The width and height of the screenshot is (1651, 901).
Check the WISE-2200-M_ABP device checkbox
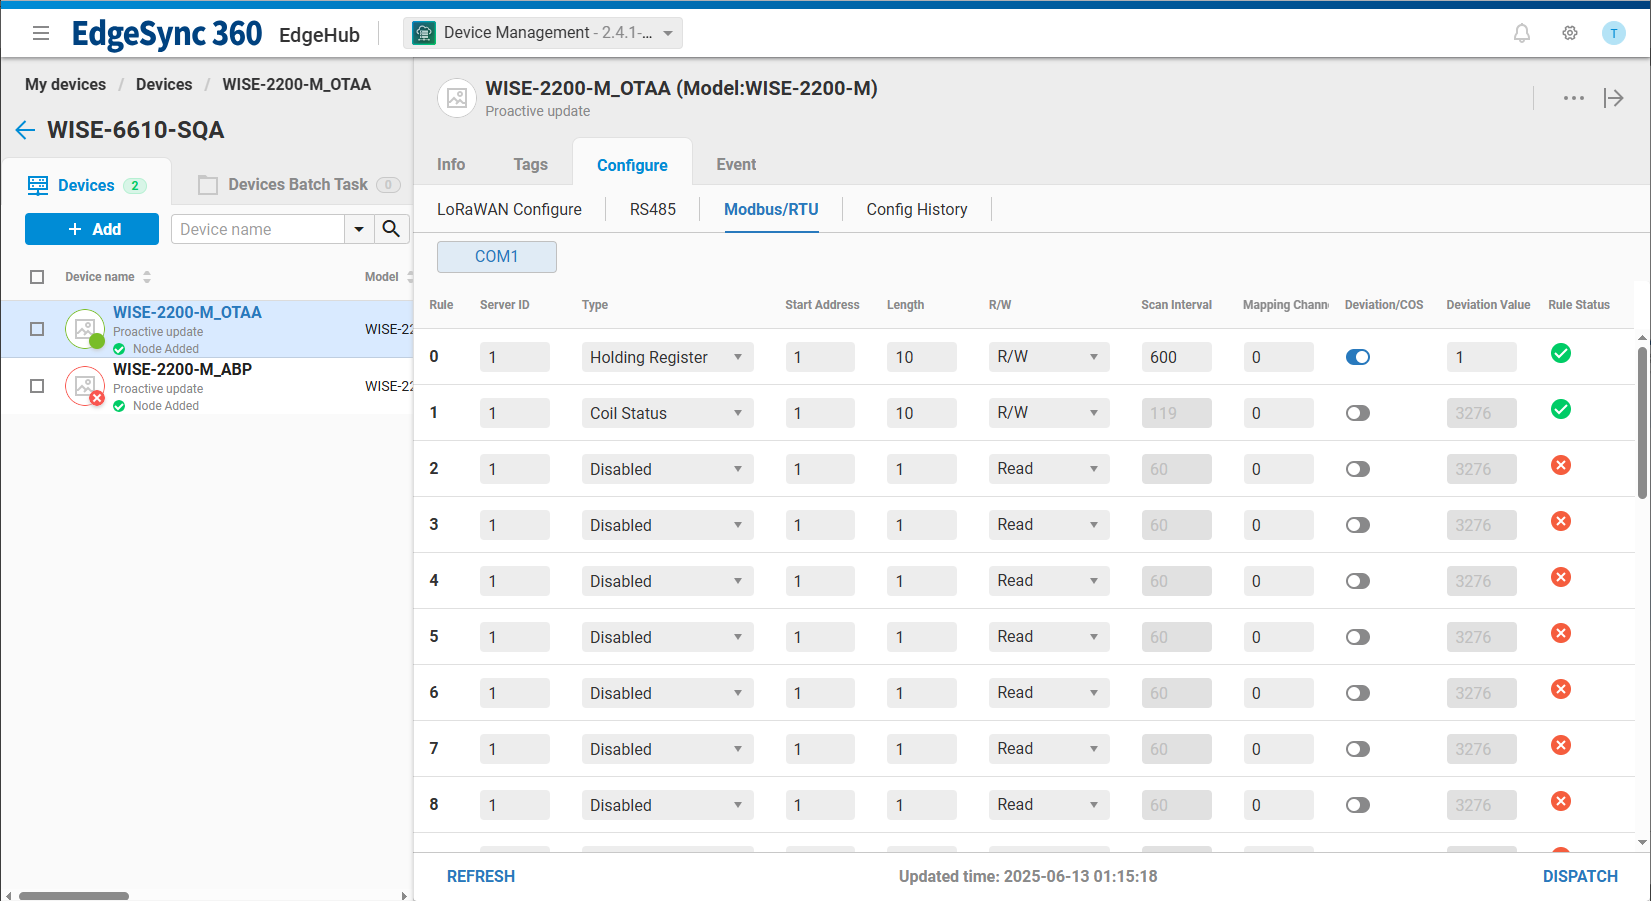37,386
